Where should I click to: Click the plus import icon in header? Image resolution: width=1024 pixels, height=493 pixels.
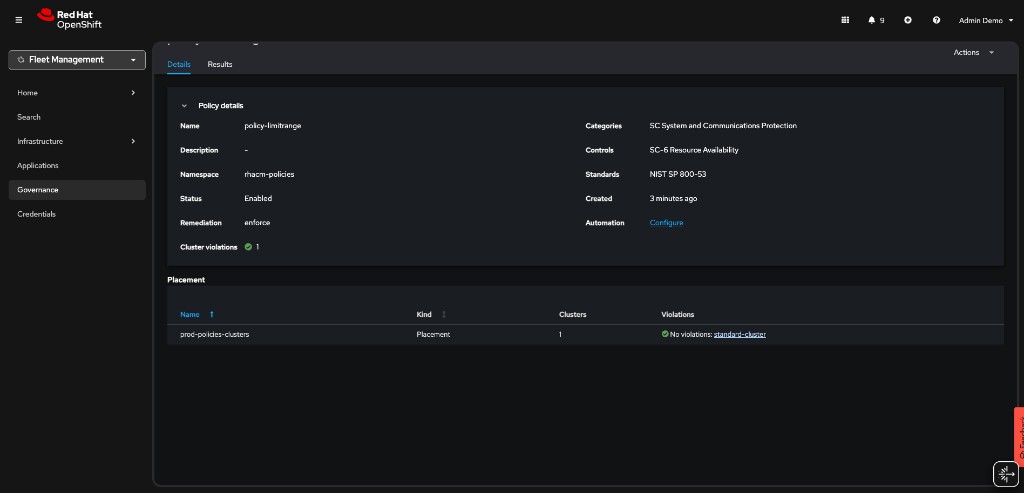[x=908, y=20]
